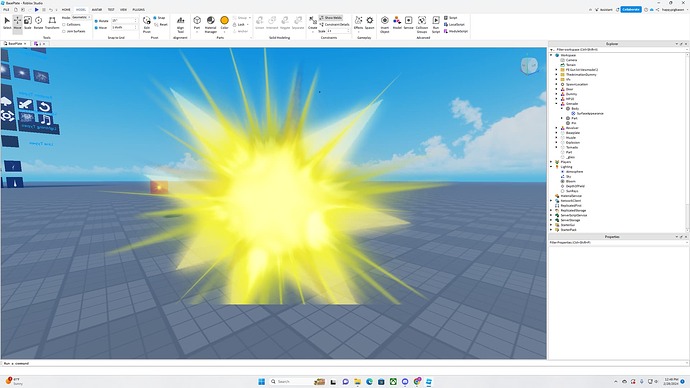The image size is (690, 388).
Task: Open the Service insertion tool
Action: coord(408,23)
